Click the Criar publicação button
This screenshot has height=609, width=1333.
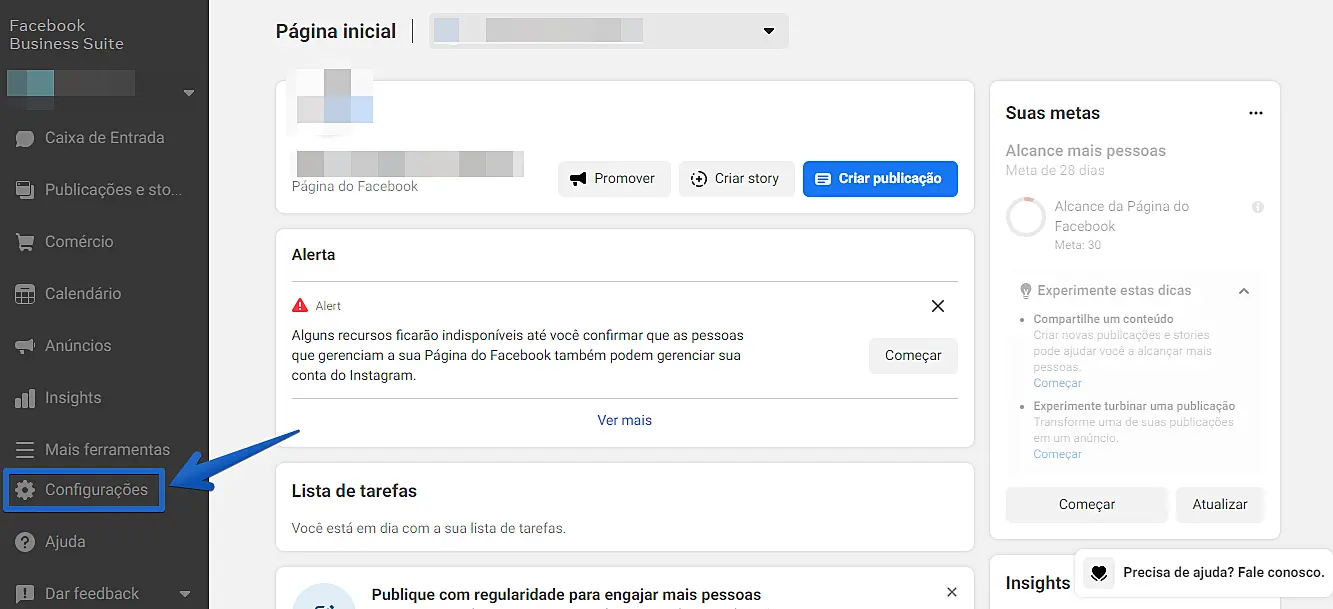coord(880,179)
